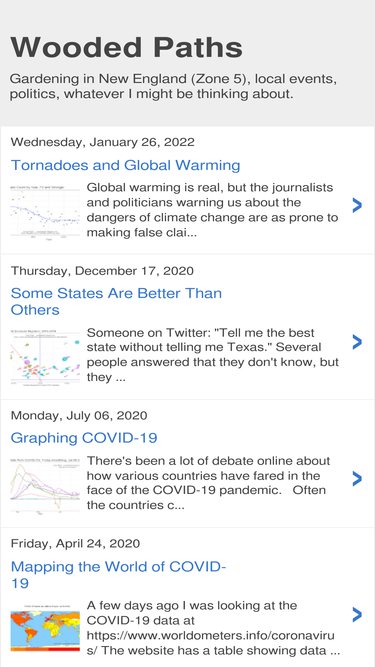The height and width of the screenshot is (667, 375).
Task: Open the chevron arrow beside the Some States post
Action: (x=357, y=342)
